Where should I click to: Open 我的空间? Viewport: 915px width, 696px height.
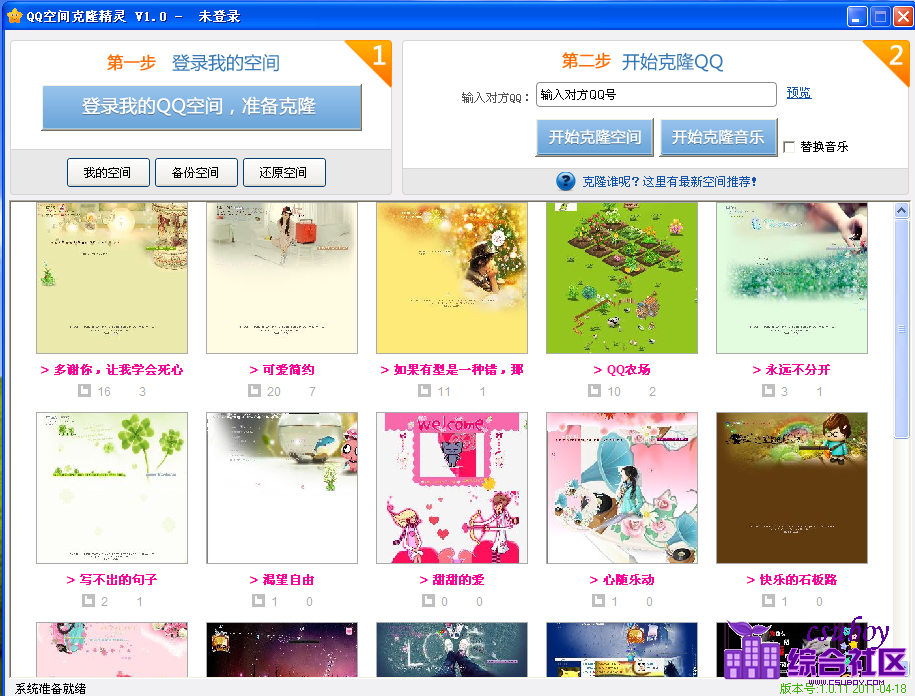coord(108,172)
